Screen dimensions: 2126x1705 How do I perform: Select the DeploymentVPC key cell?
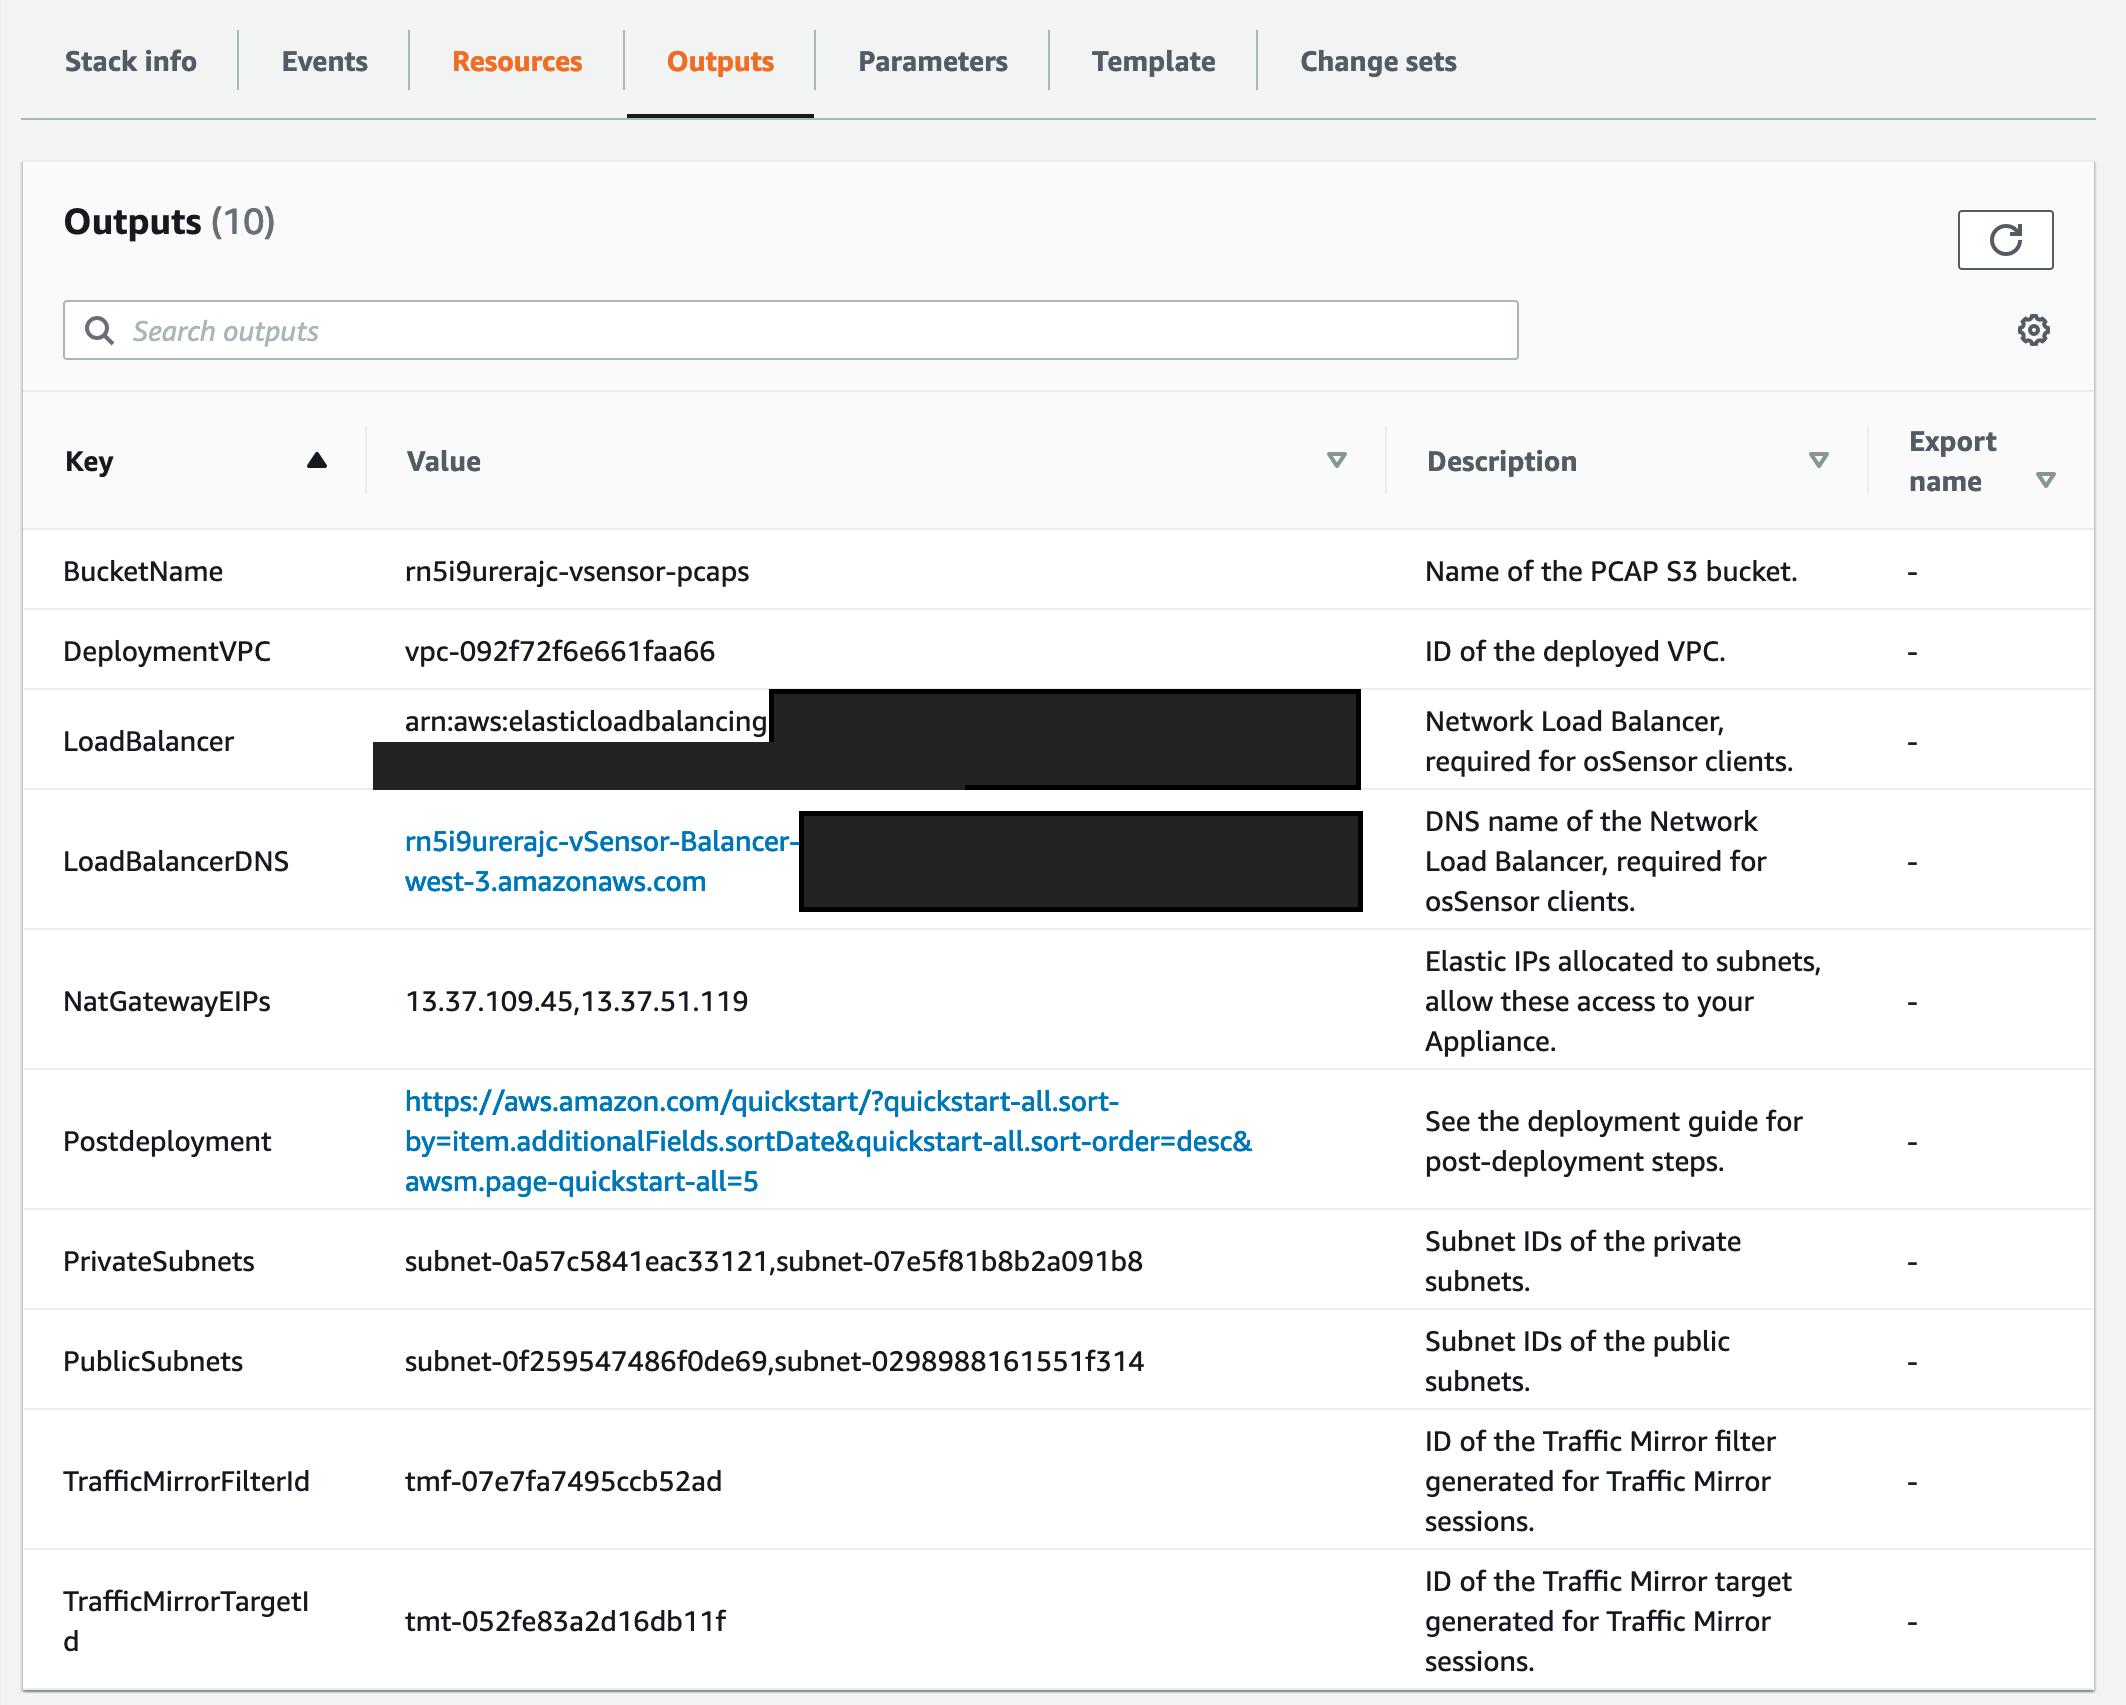point(167,651)
